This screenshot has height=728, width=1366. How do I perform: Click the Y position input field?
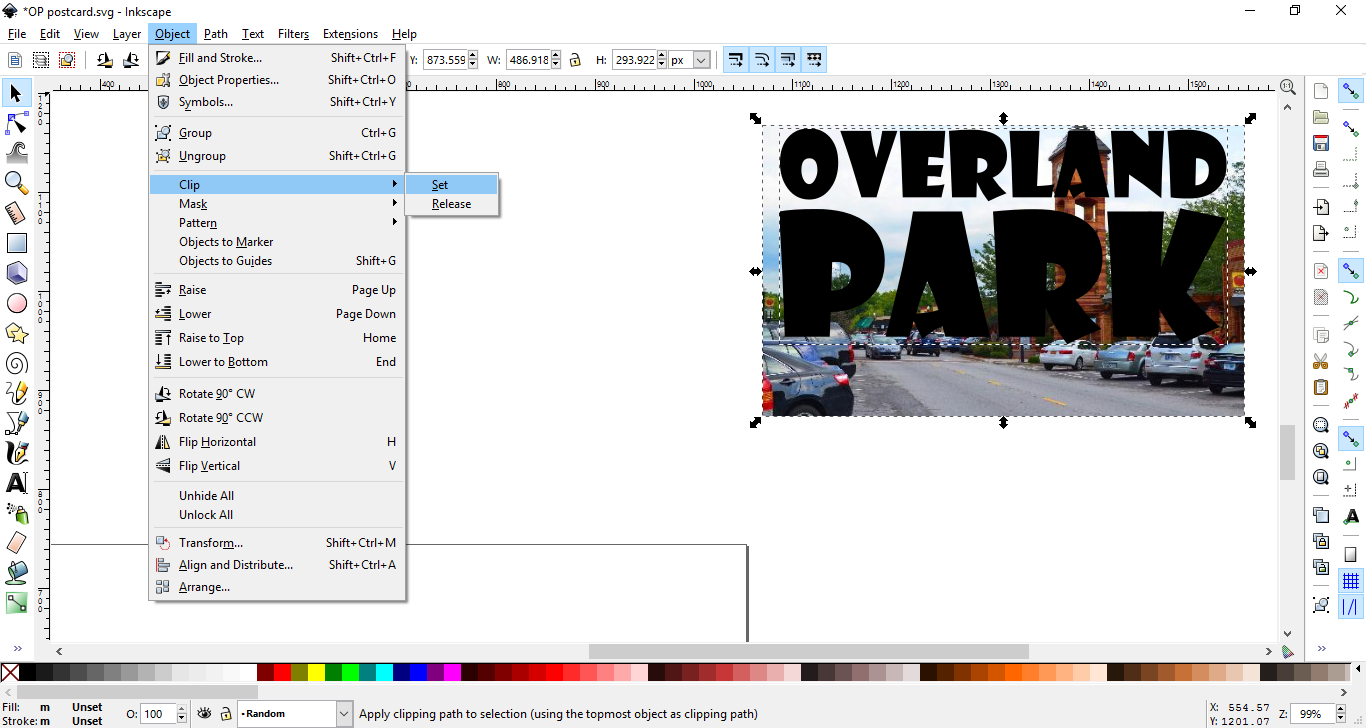[446, 60]
